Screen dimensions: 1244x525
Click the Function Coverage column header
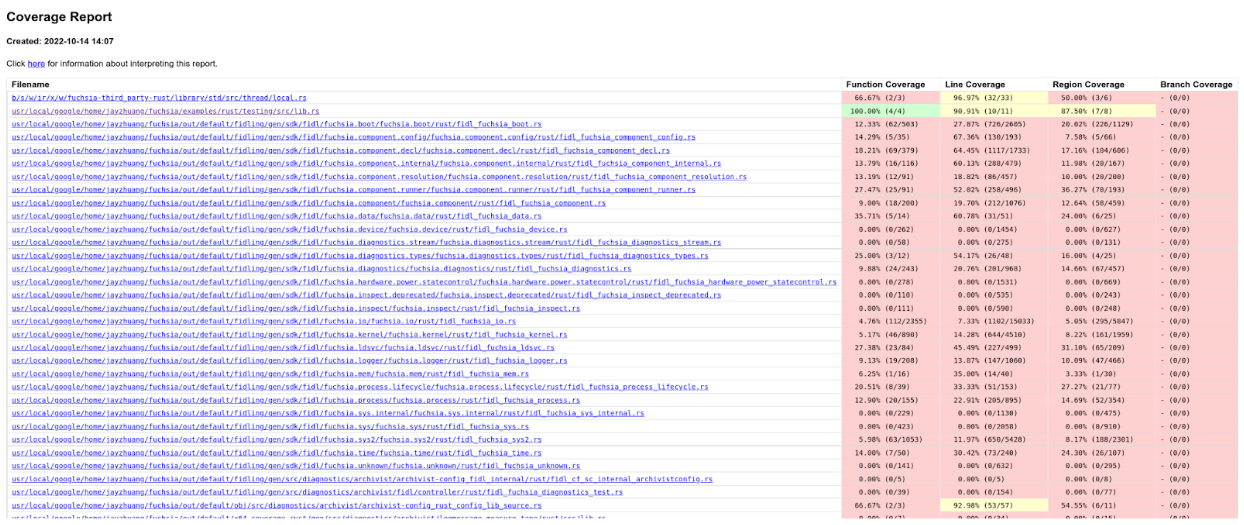pos(885,85)
